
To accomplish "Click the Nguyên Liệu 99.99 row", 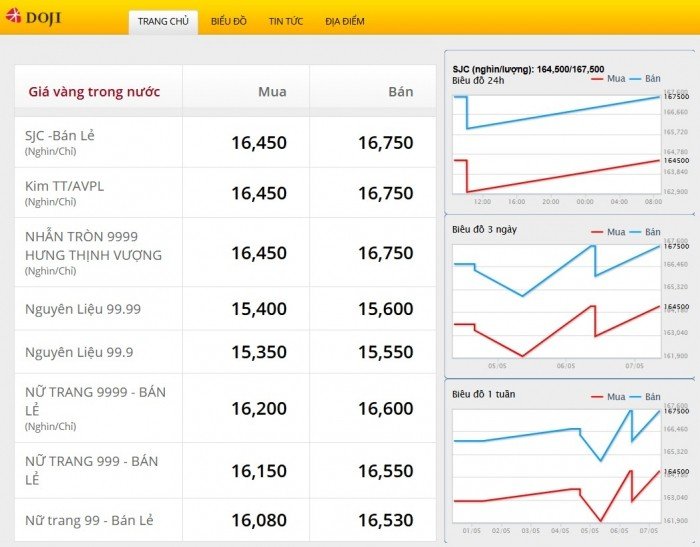I will coord(225,309).
